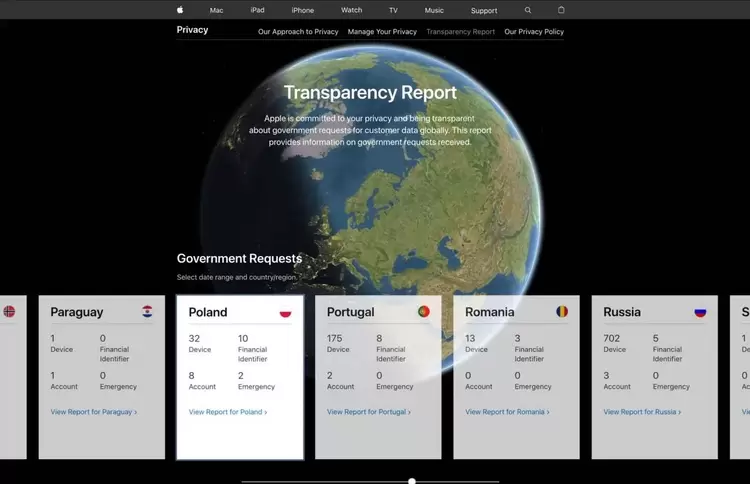Image resolution: width=750 pixels, height=484 pixels.
Task: Click the View Report for Paraguay chevron link
Action: tap(93, 412)
